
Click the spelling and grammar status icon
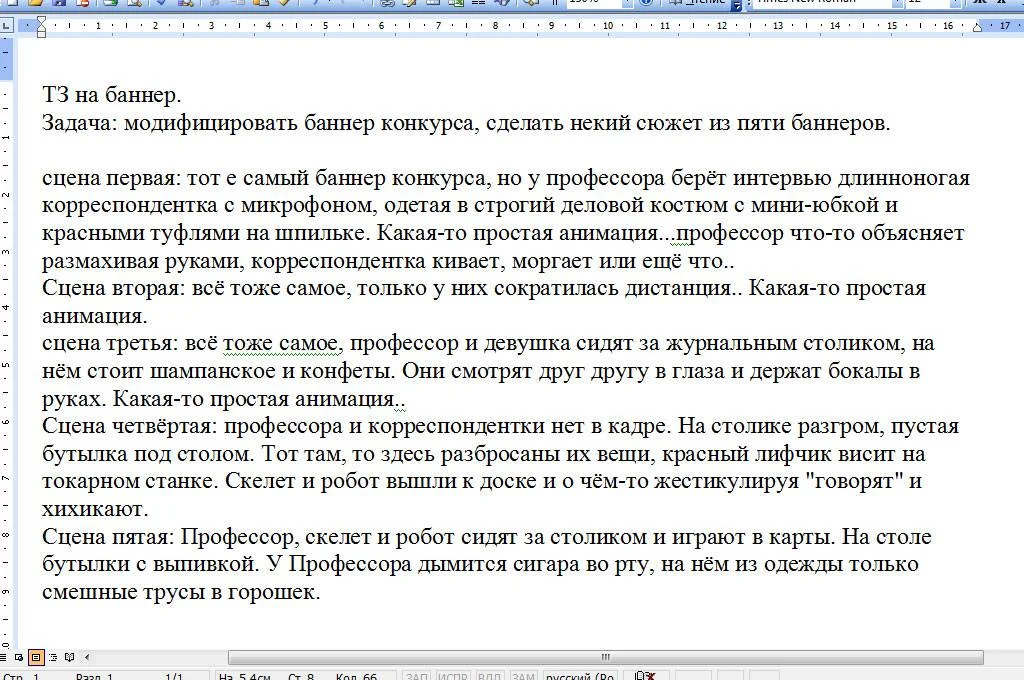pyautogui.click(x=645, y=676)
